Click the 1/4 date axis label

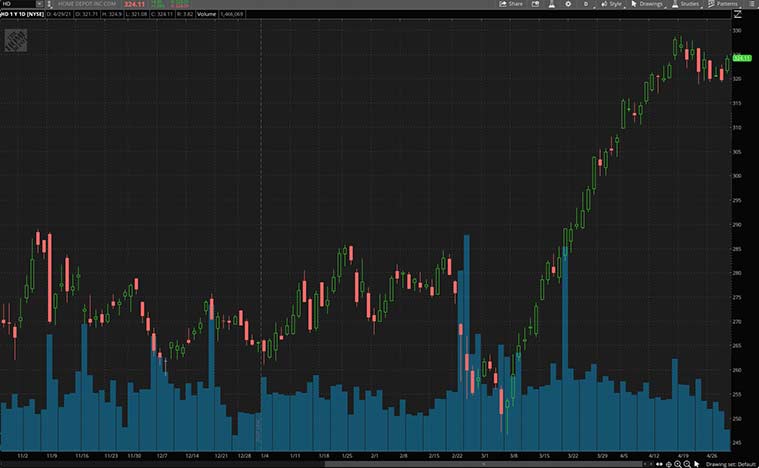(x=265, y=456)
